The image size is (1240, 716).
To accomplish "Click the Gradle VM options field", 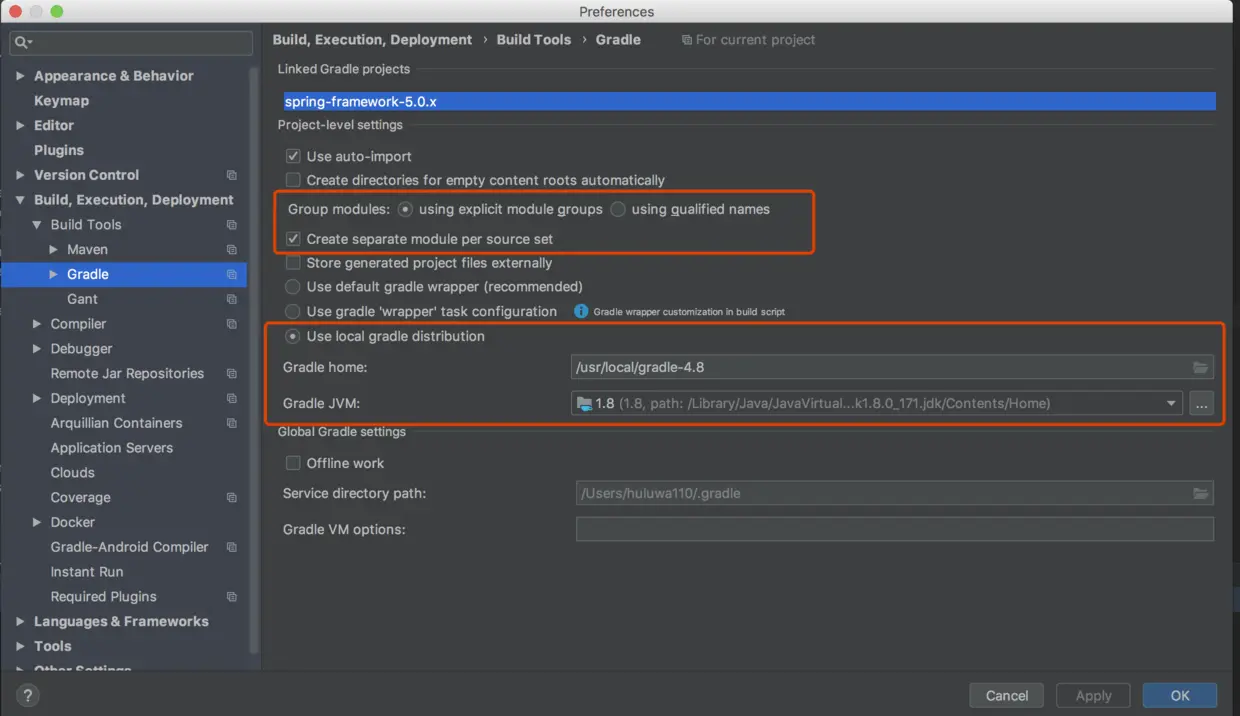I will tap(895, 530).
